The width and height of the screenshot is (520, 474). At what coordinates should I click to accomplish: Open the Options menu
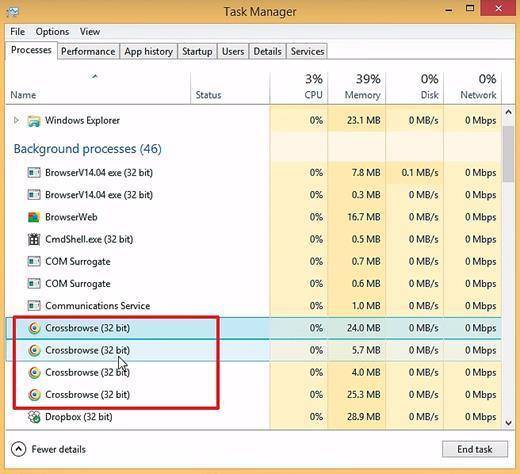point(52,32)
